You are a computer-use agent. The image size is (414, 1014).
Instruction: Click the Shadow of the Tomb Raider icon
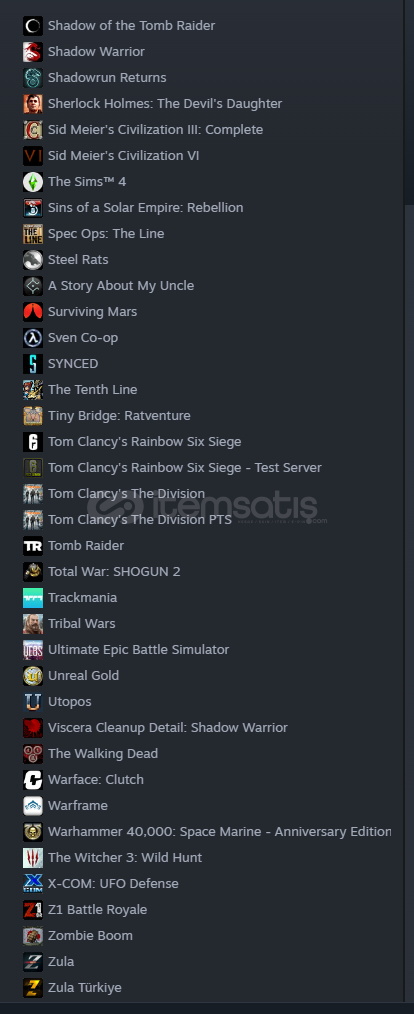33,26
